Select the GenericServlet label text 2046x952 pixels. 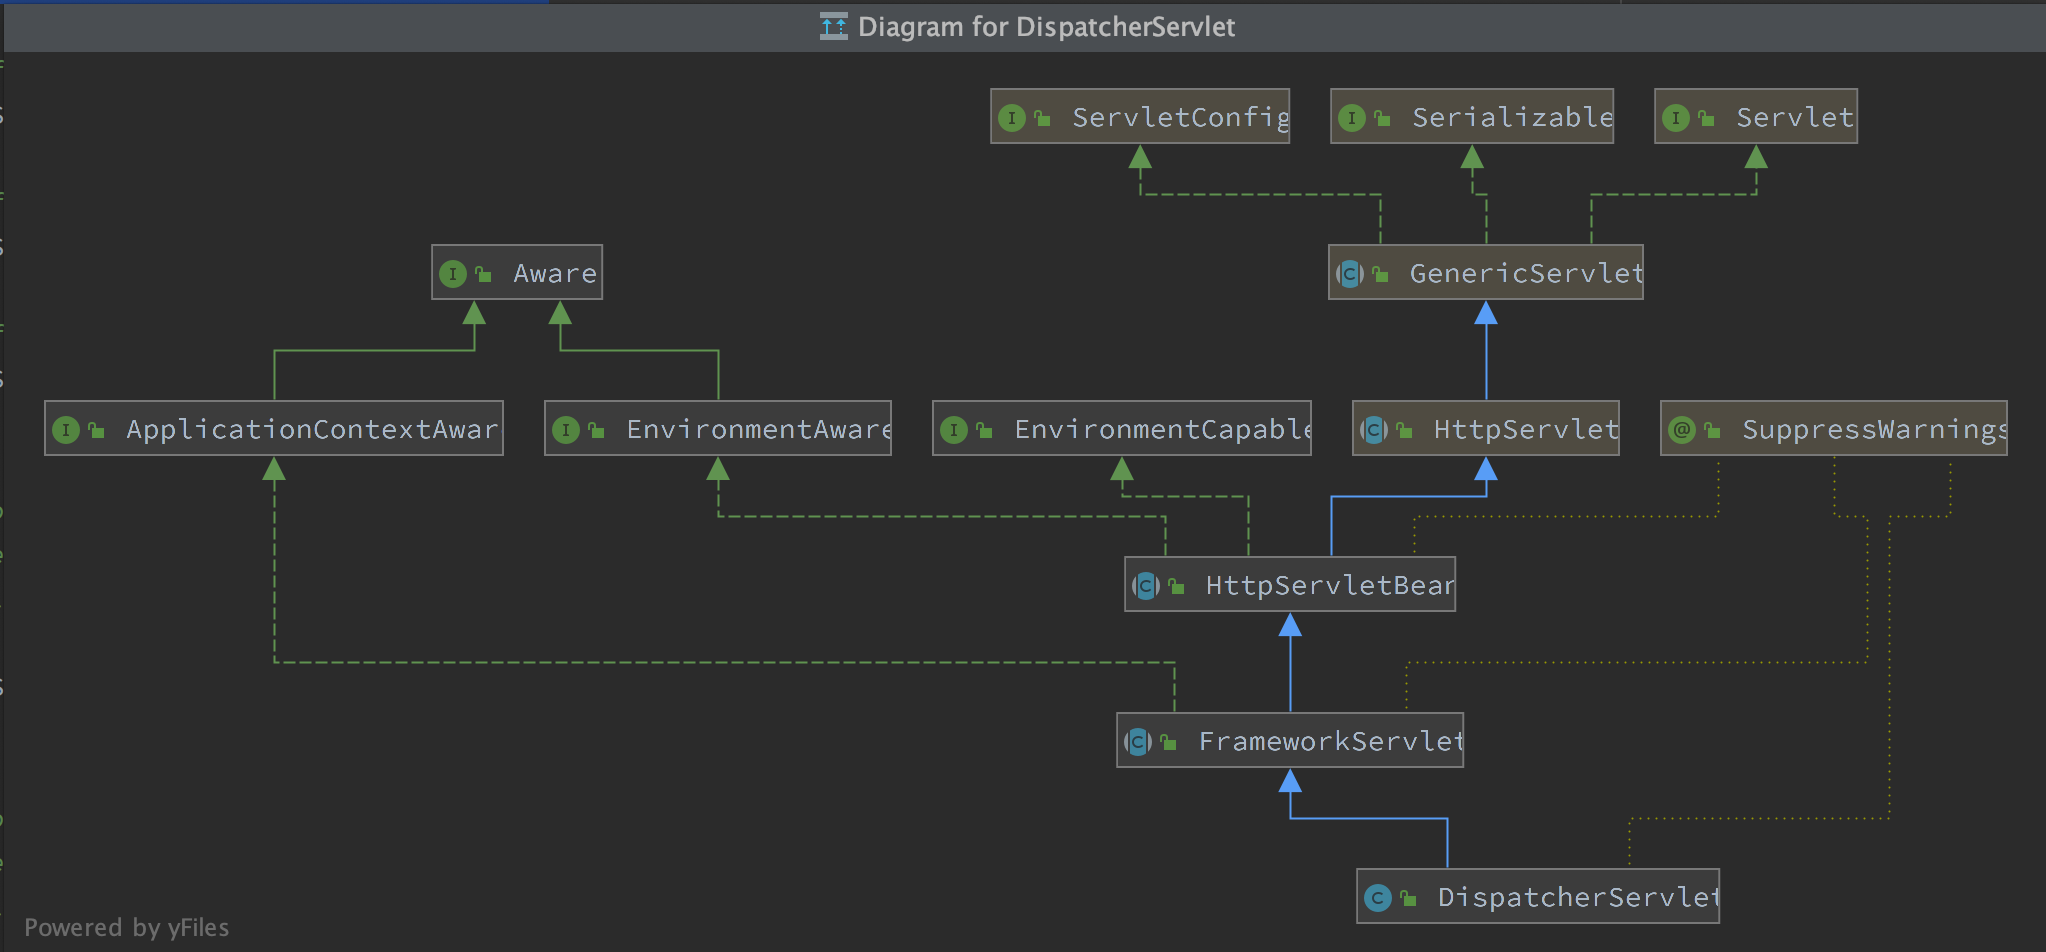point(1526,274)
